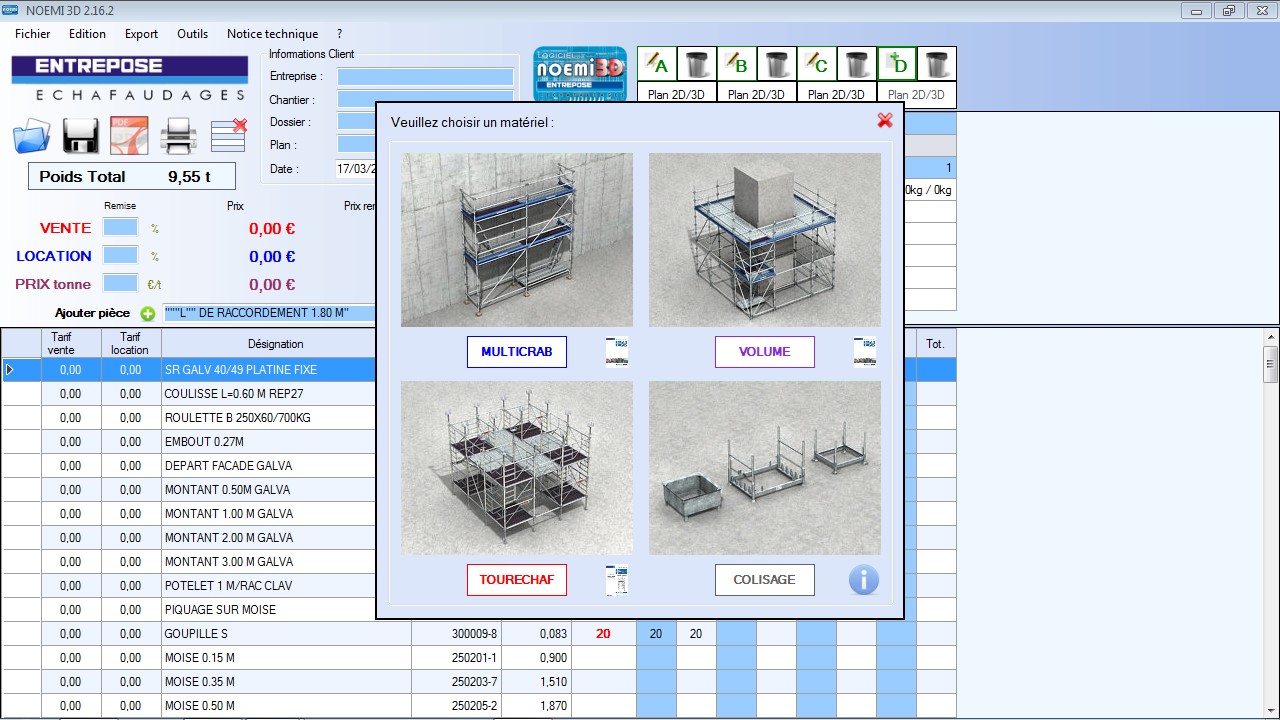Viewport: 1280px width, 720px height.
Task: Select row DEPART FACADE GALVA
Action: coord(479,466)
